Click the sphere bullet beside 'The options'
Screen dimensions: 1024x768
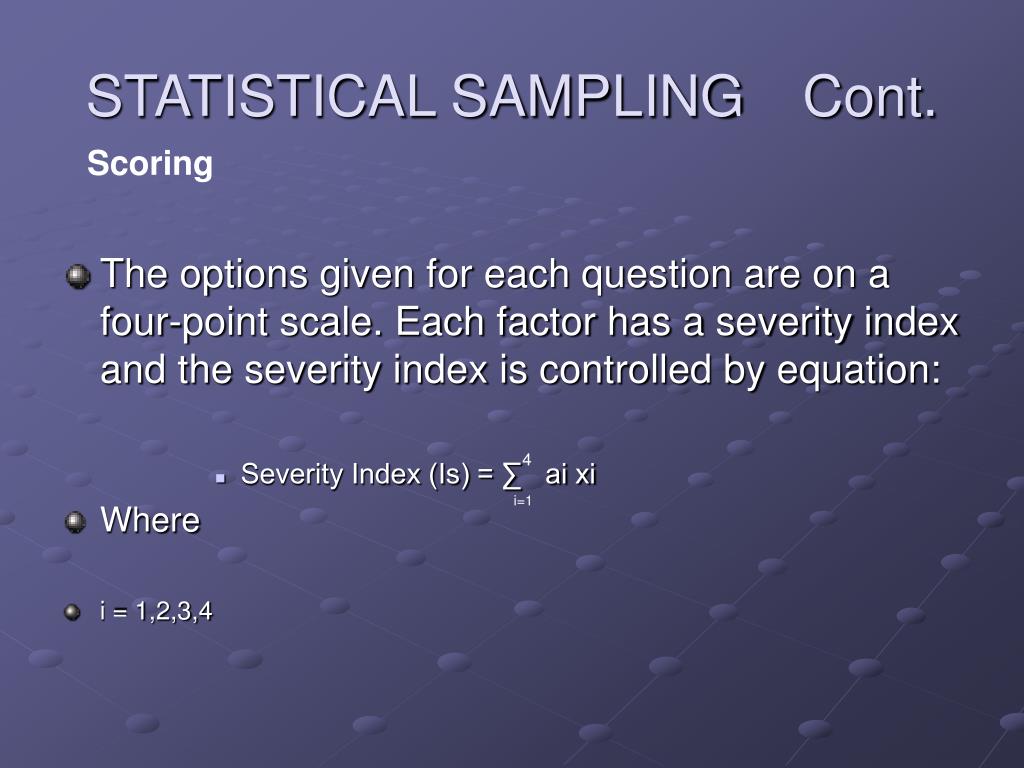pyautogui.click(x=78, y=276)
